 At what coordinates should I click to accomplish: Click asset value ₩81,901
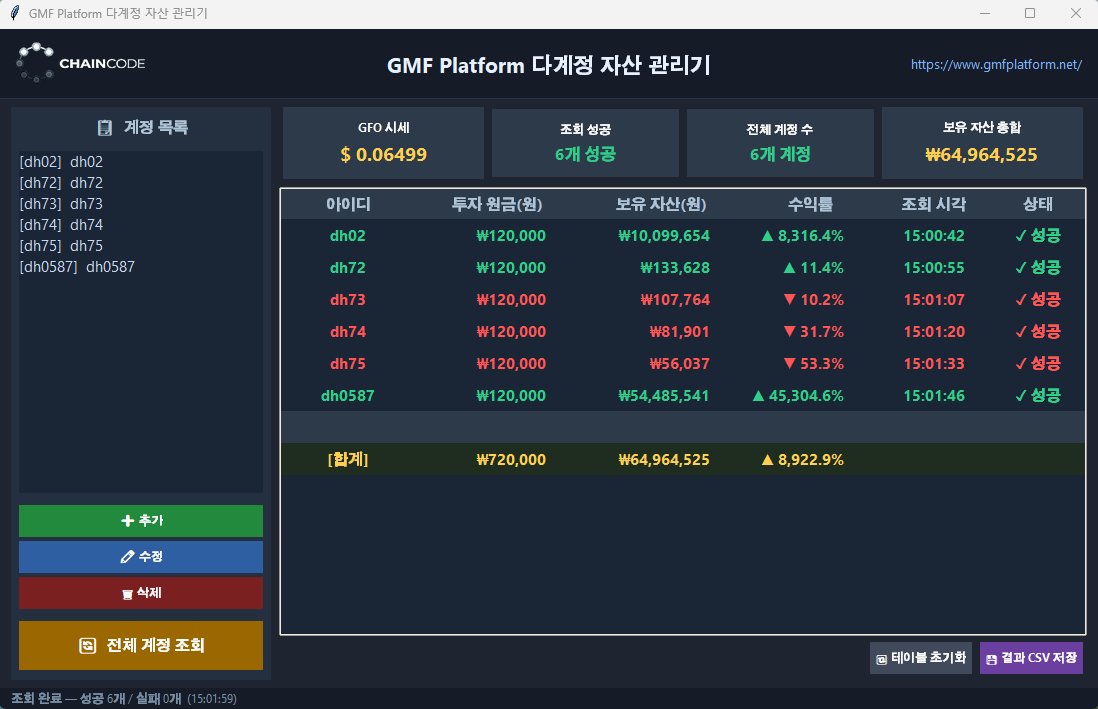(x=679, y=331)
